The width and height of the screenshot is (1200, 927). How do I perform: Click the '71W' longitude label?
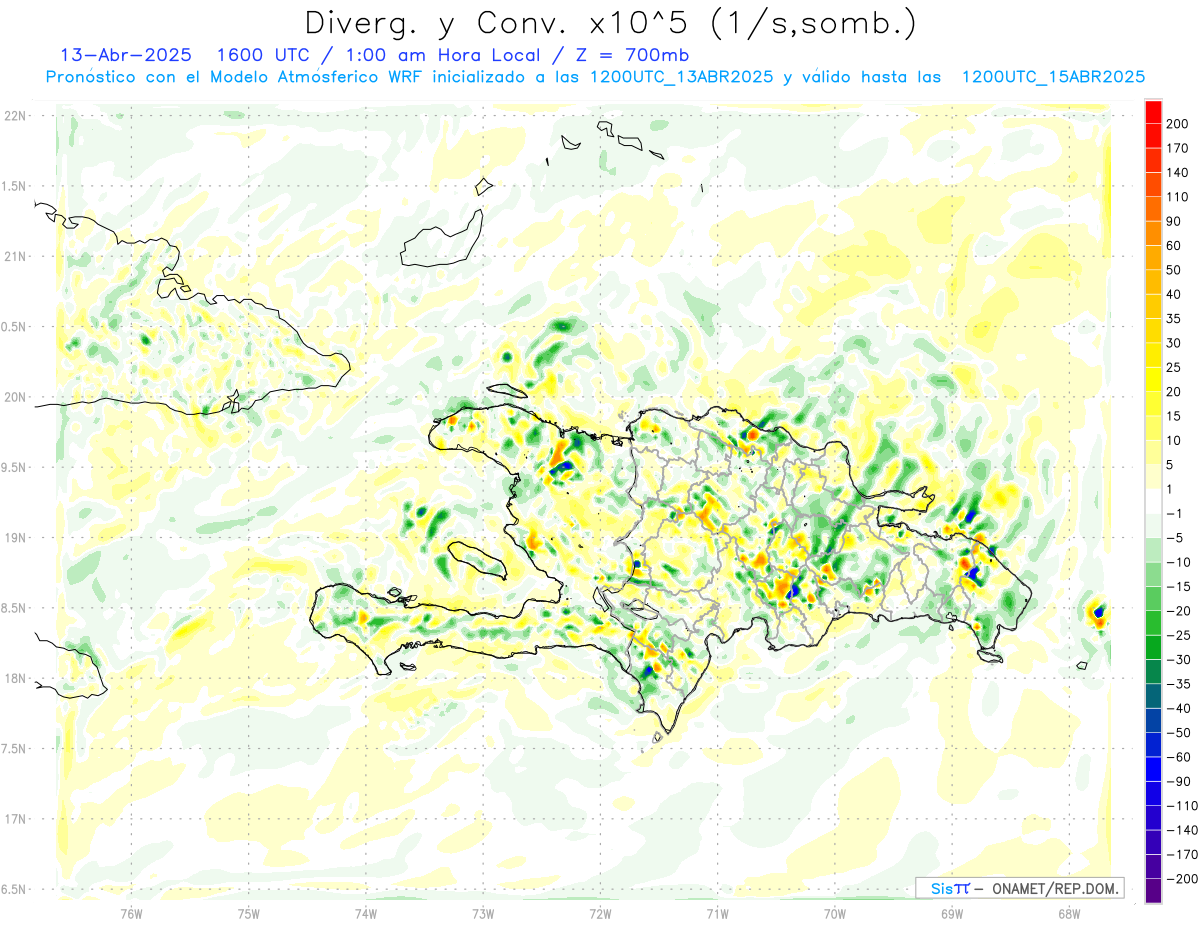click(x=717, y=914)
